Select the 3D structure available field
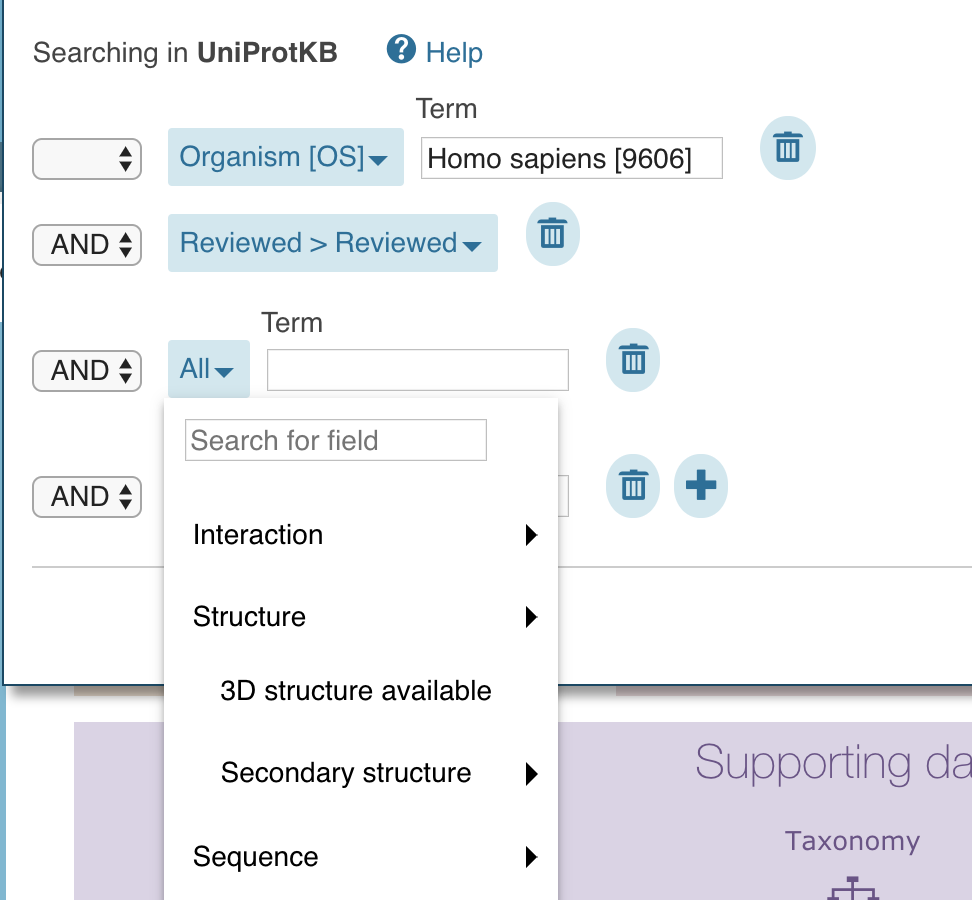Screen dimensions: 972x900 click(x=355, y=690)
